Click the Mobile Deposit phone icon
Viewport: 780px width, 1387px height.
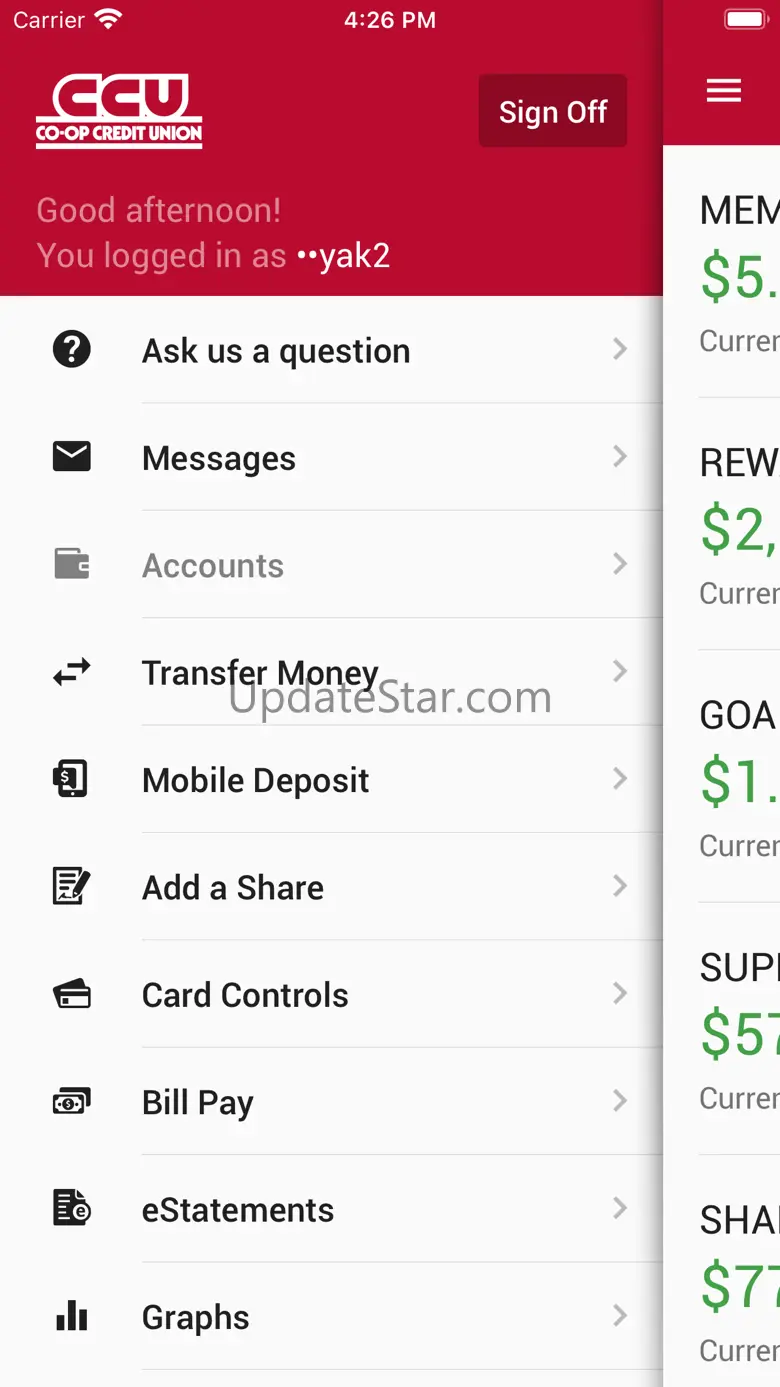(x=72, y=779)
